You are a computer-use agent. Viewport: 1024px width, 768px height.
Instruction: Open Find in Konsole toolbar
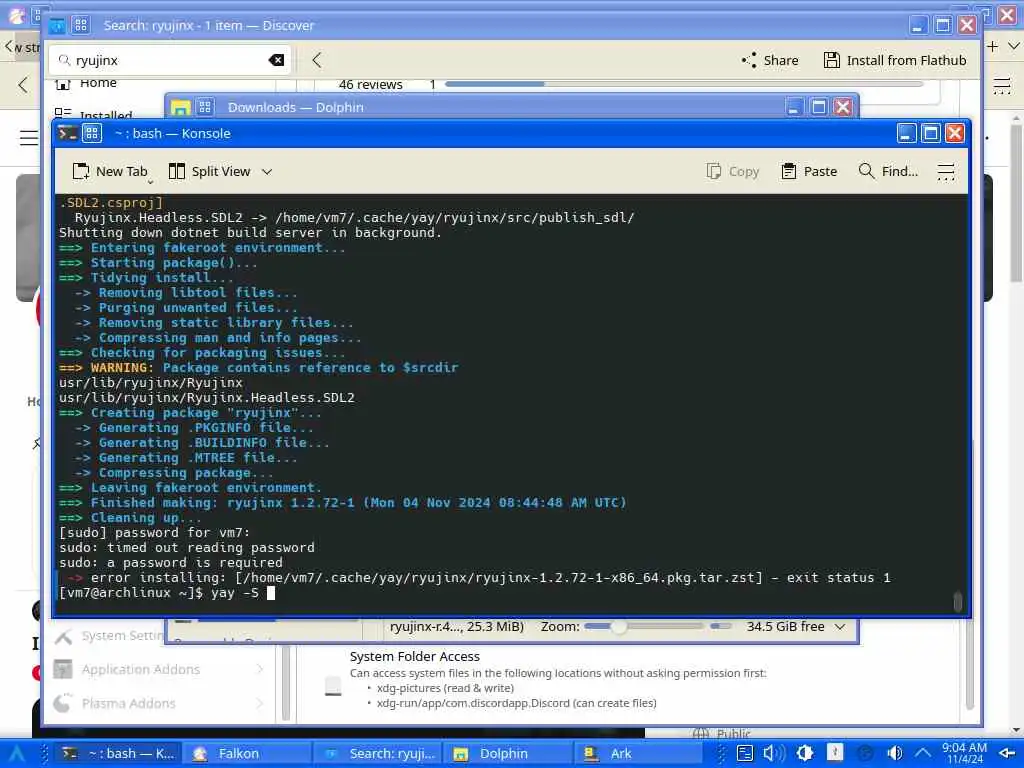(x=888, y=171)
